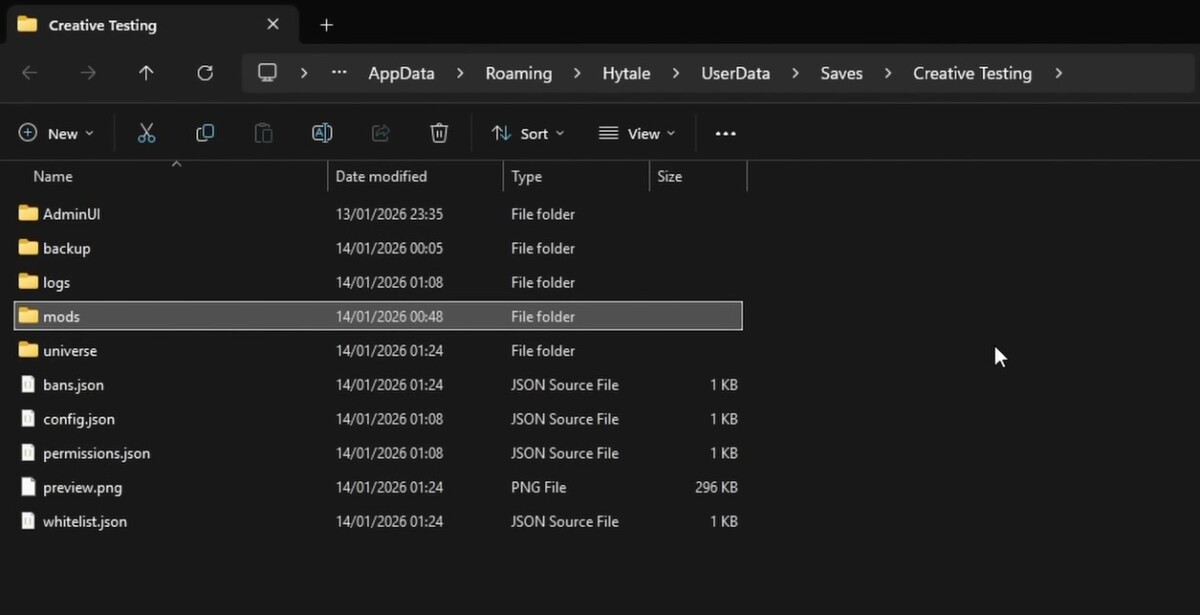The image size is (1200, 615).
Task: Open a new File Explorer tab
Action: click(x=326, y=24)
